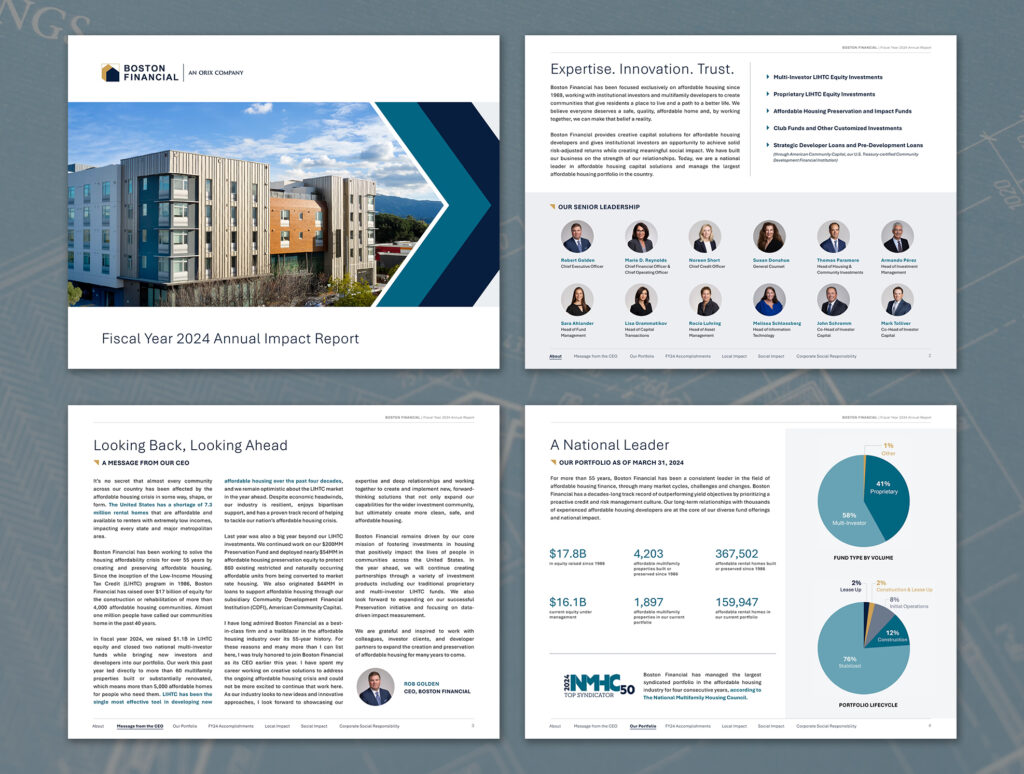The height and width of the screenshot is (774, 1024).
Task: Select Sara Ahlander's headshot
Action: coord(577,300)
